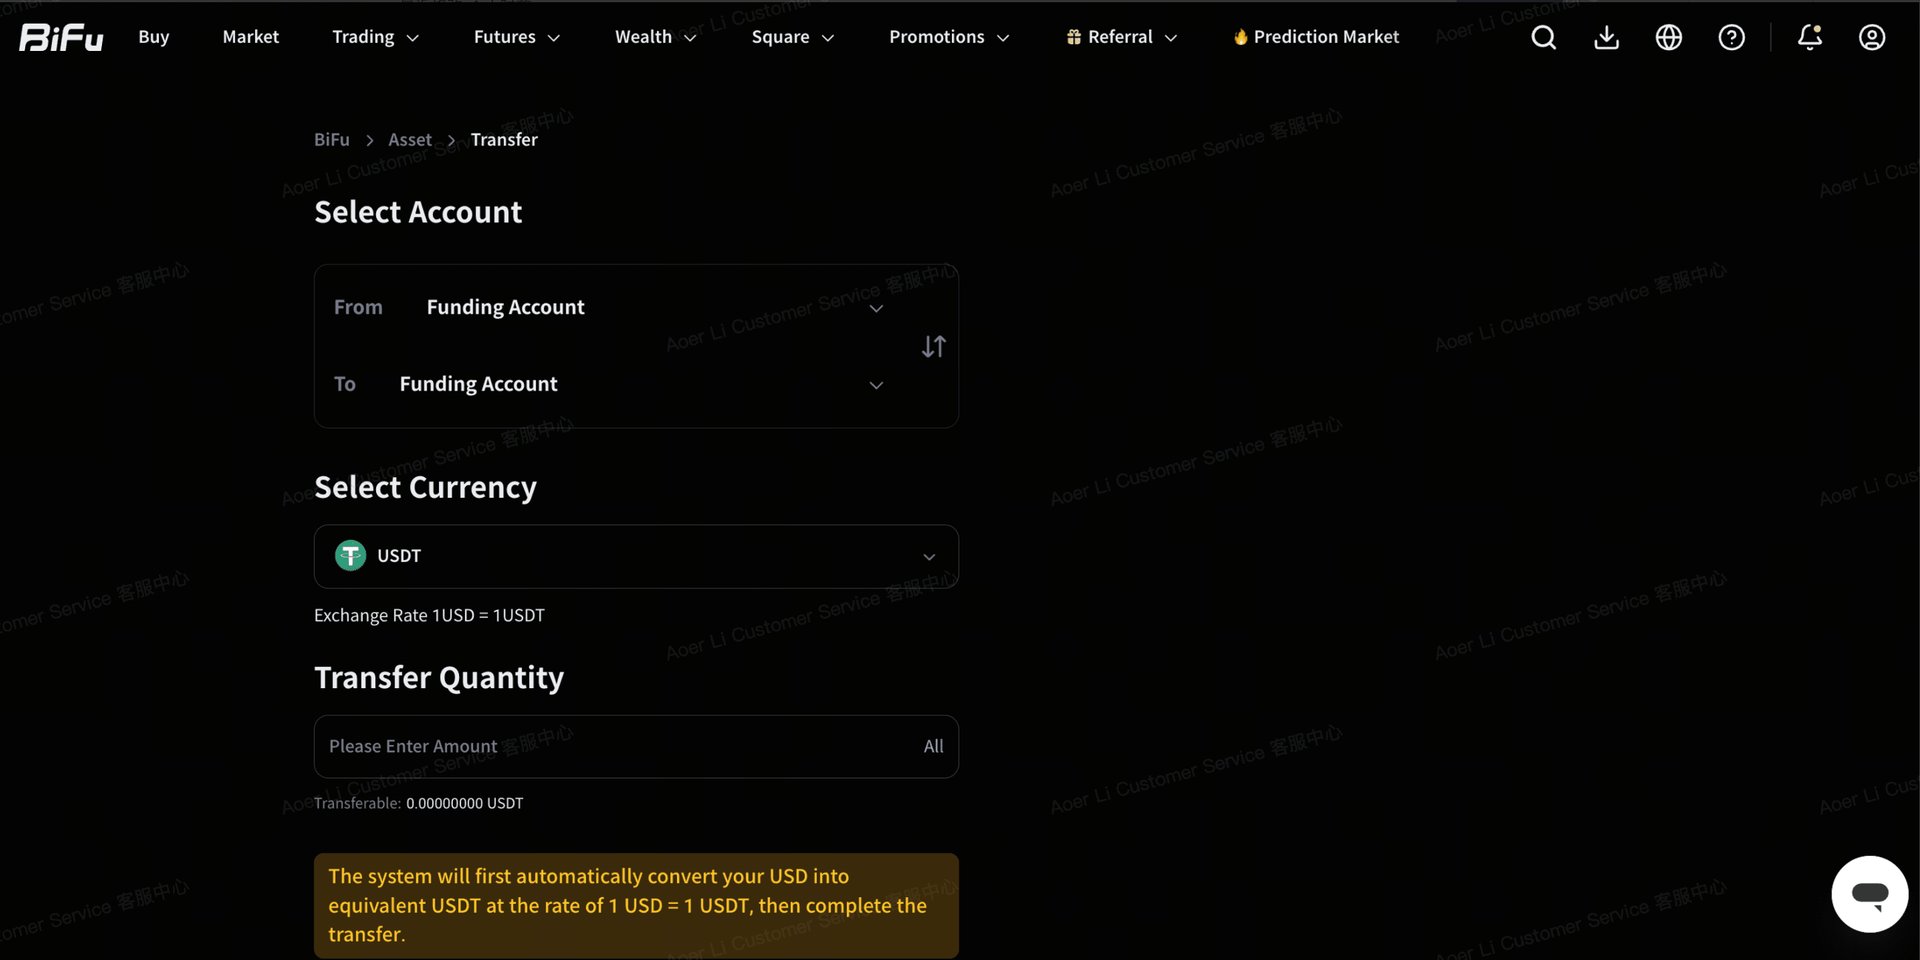1920x960 pixels.
Task: Click the Select Currency heading
Action: tap(425, 487)
